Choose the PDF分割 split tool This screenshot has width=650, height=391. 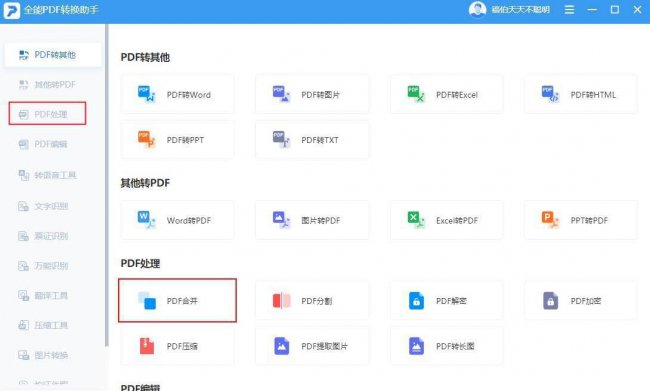(312, 301)
